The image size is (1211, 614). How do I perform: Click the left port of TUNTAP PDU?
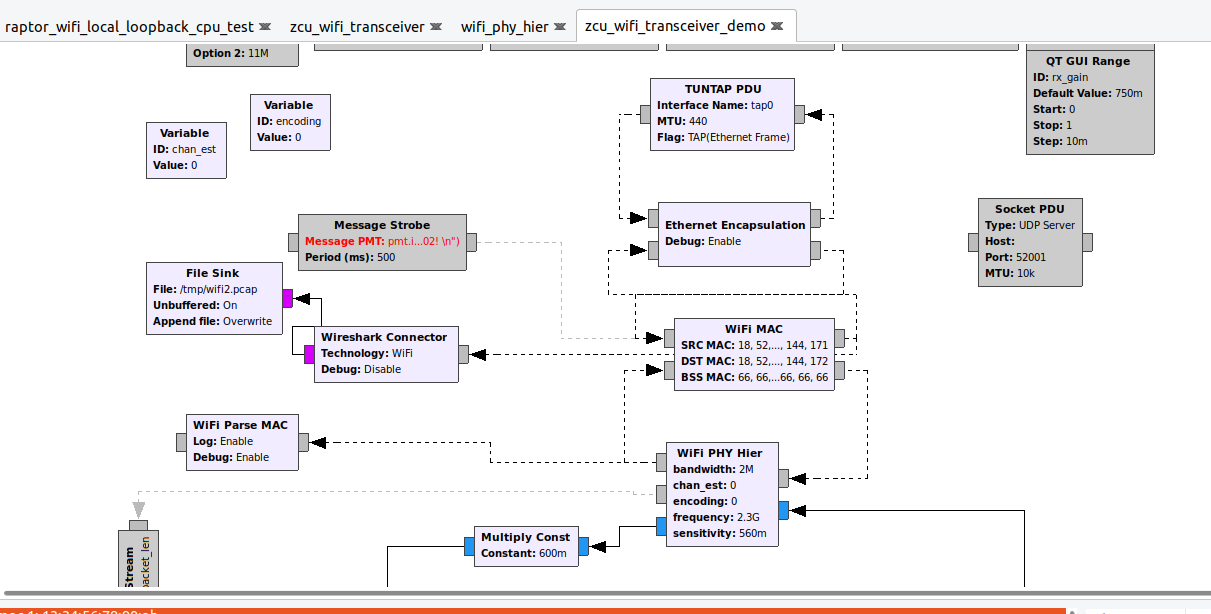tap(645, 114)
